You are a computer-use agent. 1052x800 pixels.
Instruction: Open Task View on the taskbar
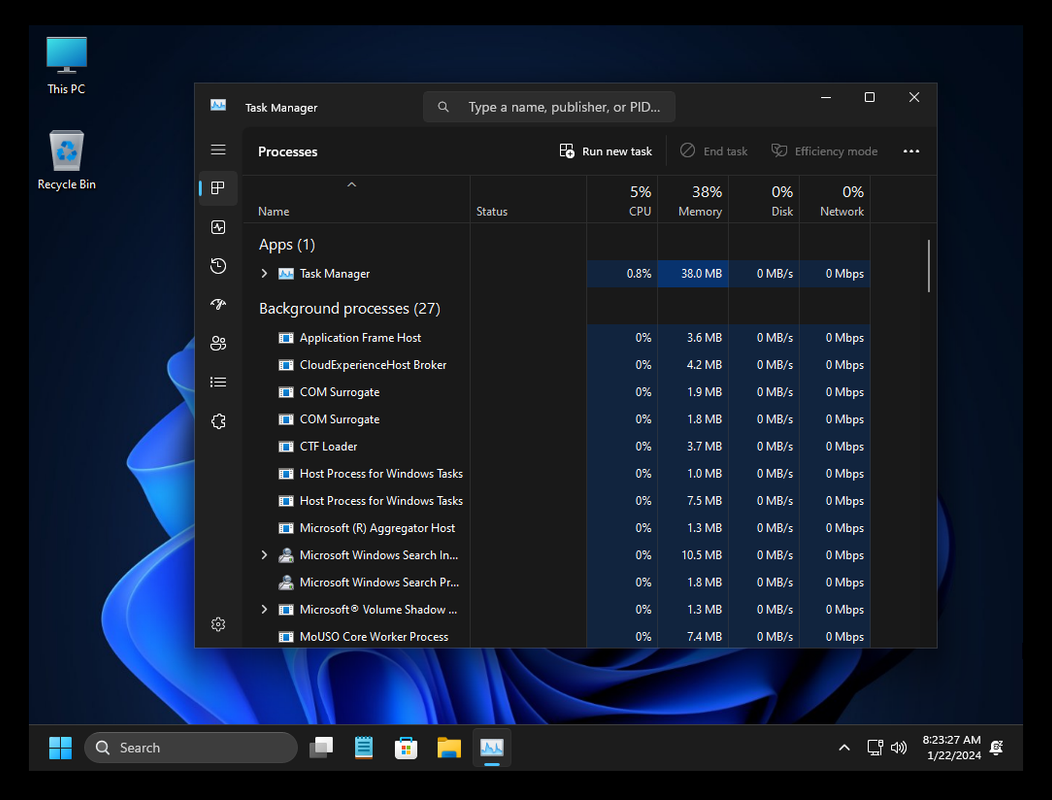[x=321, y=748]
